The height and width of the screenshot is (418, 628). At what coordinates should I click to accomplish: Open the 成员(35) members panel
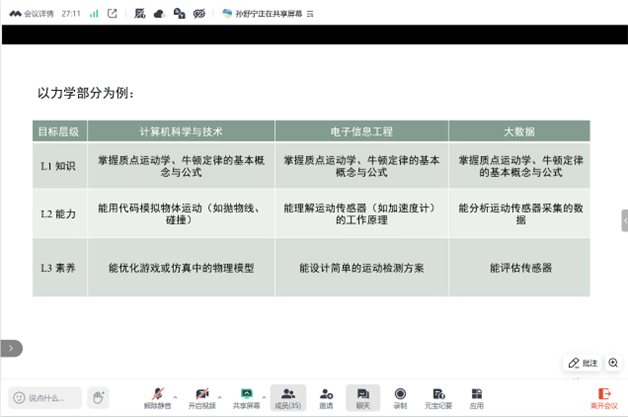287,397
